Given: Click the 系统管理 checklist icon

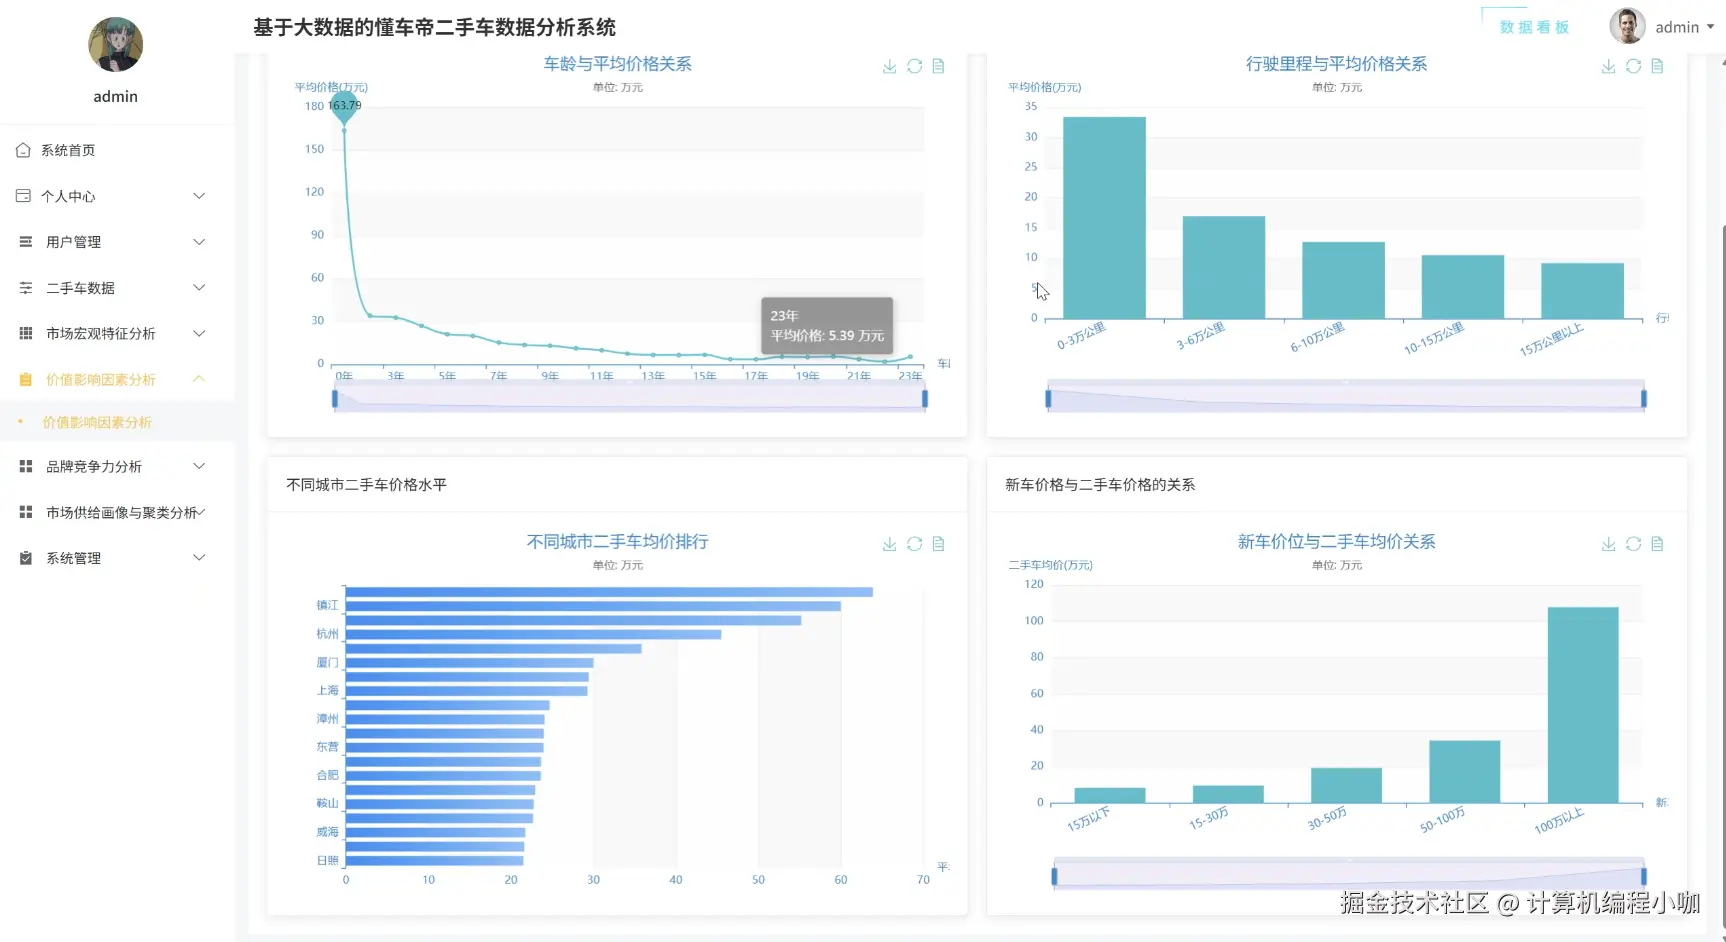Looking at the screenshot, I should tap(26, 558).
